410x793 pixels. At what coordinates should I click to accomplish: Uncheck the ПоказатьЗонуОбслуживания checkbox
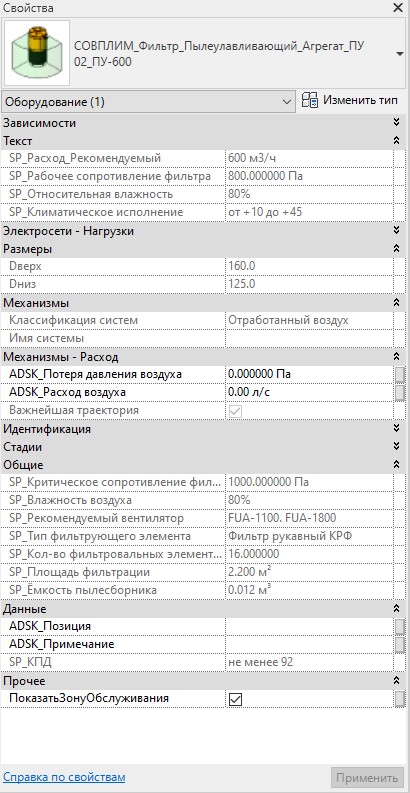coord(236,699)
